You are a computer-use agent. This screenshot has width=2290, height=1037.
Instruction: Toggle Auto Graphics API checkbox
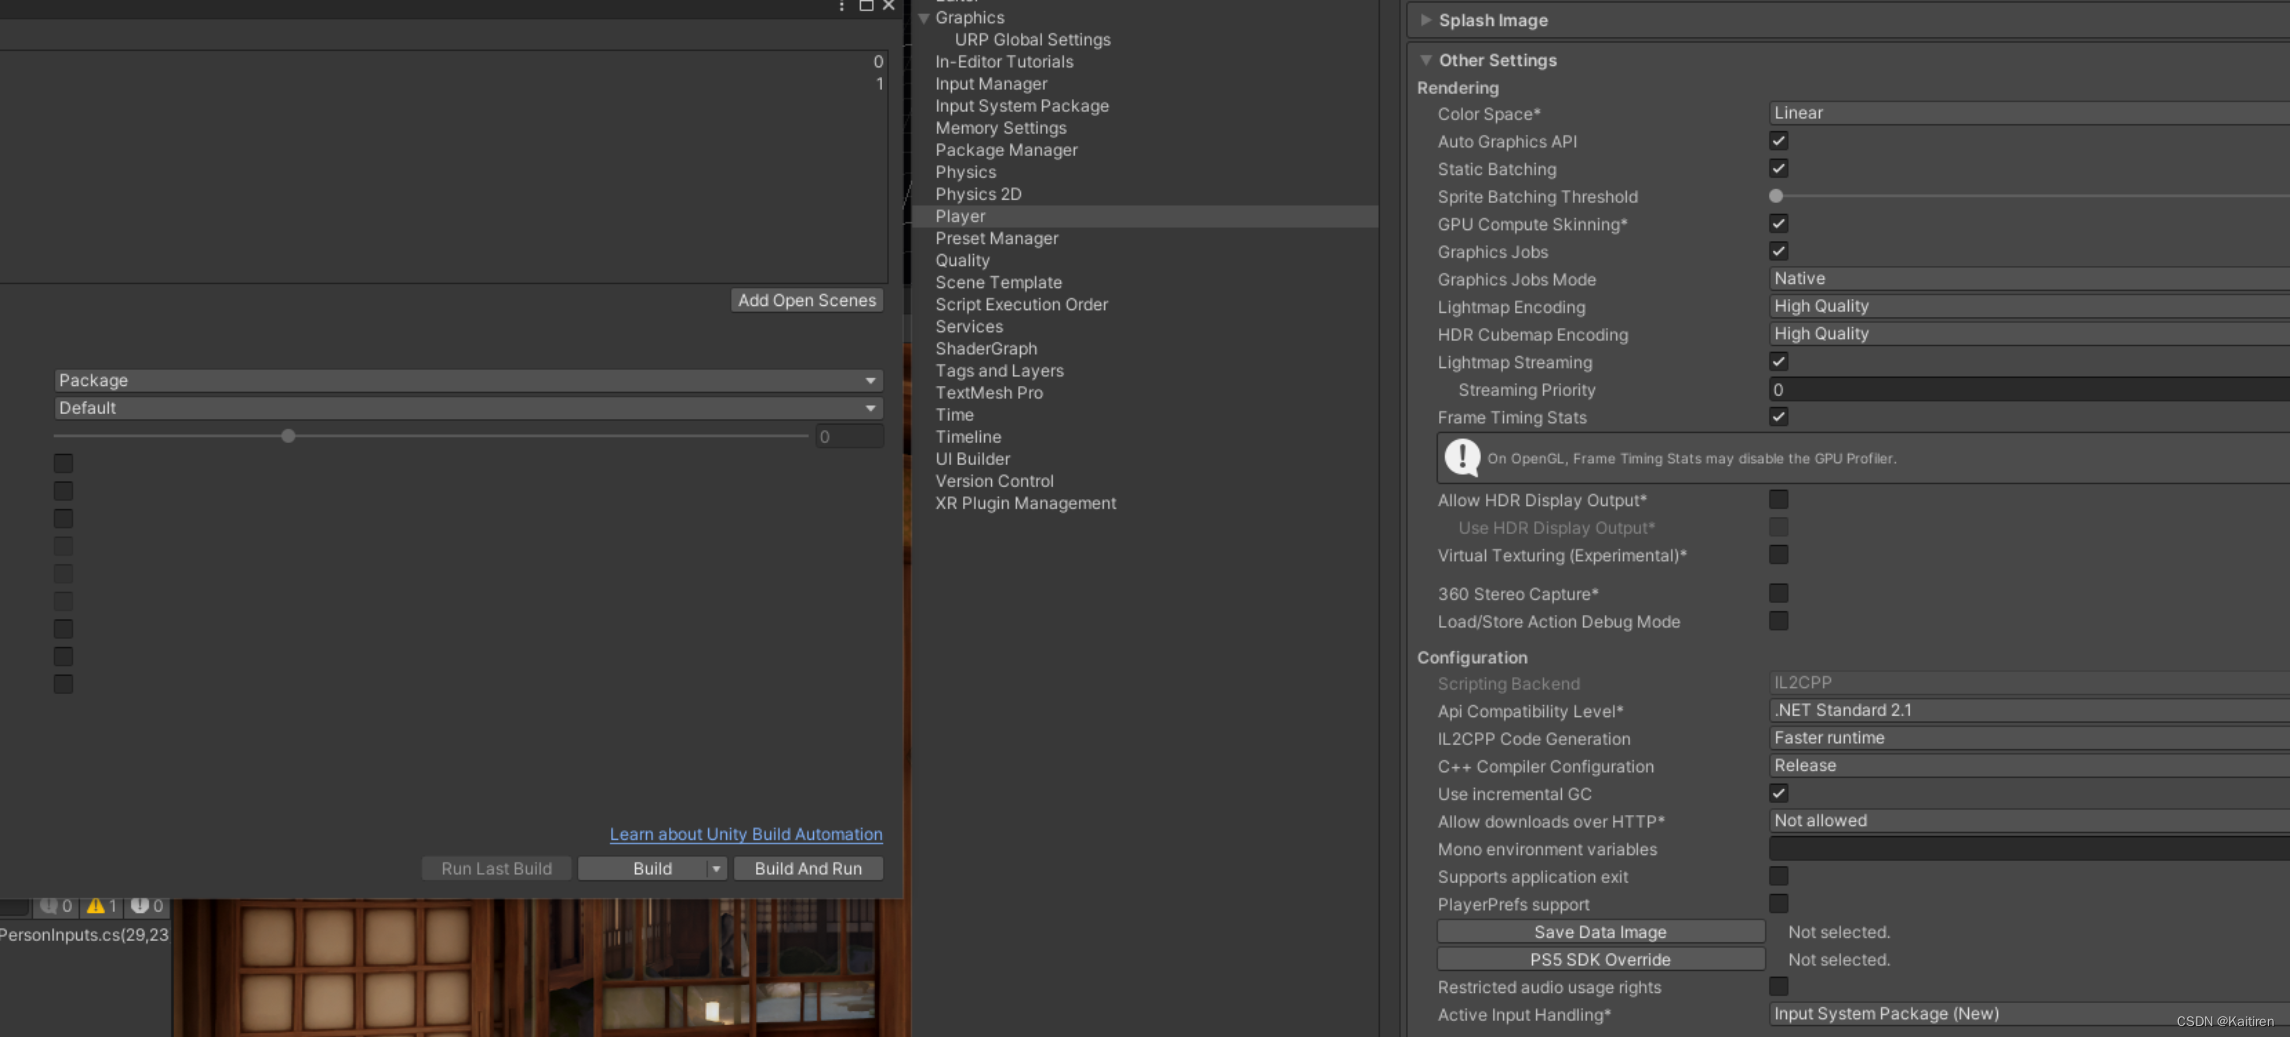(1778, 141)
